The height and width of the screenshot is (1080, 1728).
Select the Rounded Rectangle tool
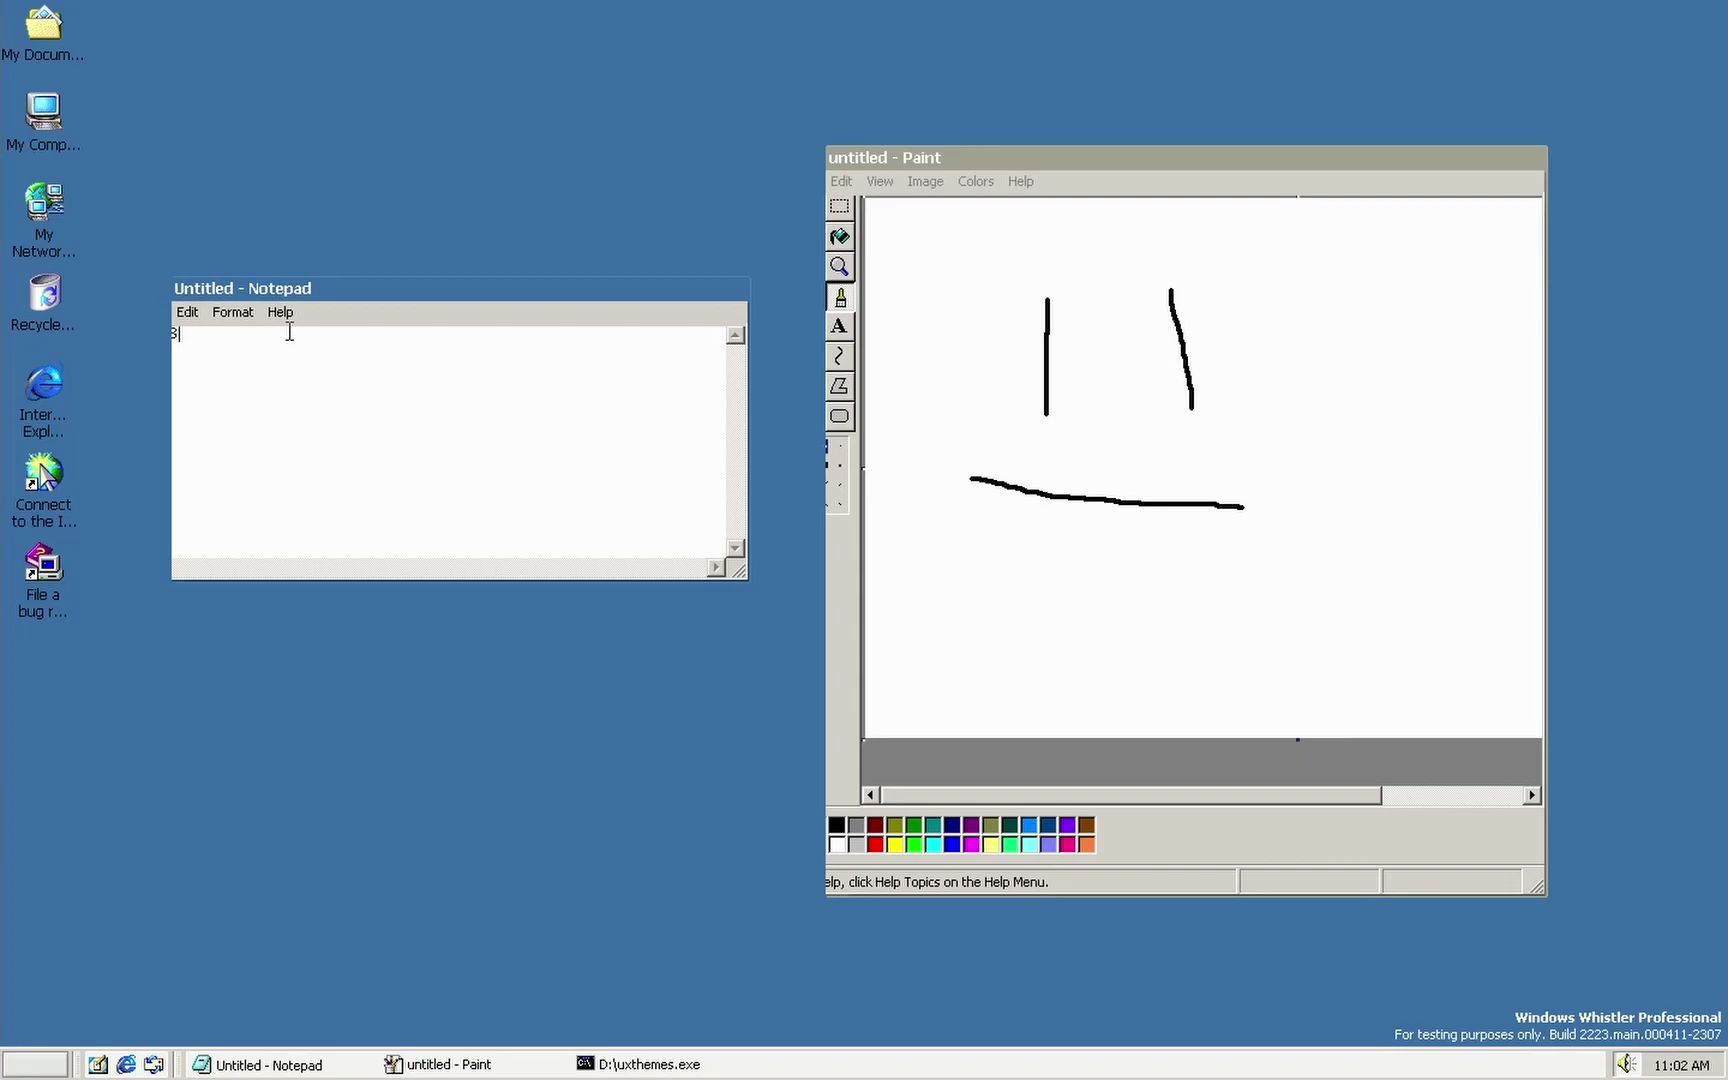coord(839,417)
